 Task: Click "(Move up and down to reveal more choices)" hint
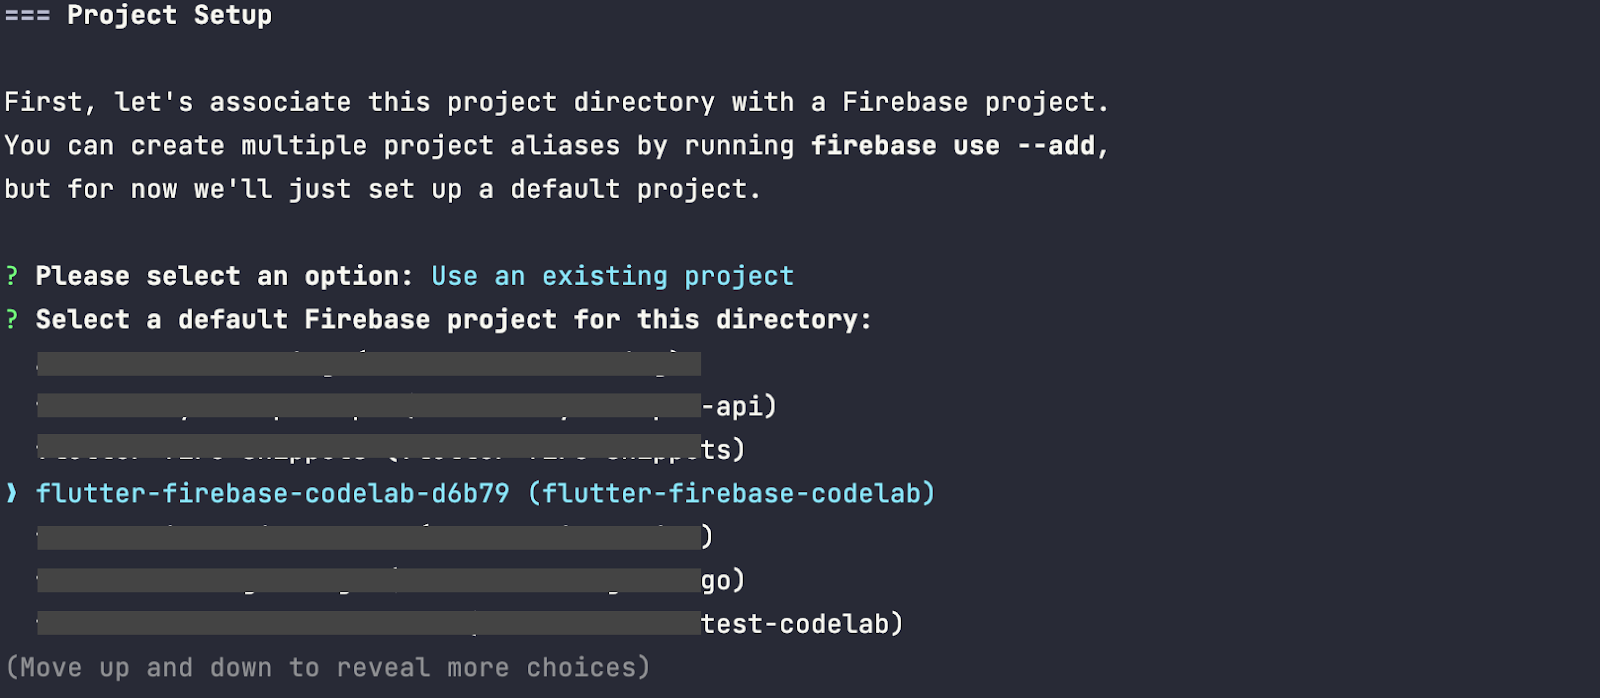pos(328,668)
